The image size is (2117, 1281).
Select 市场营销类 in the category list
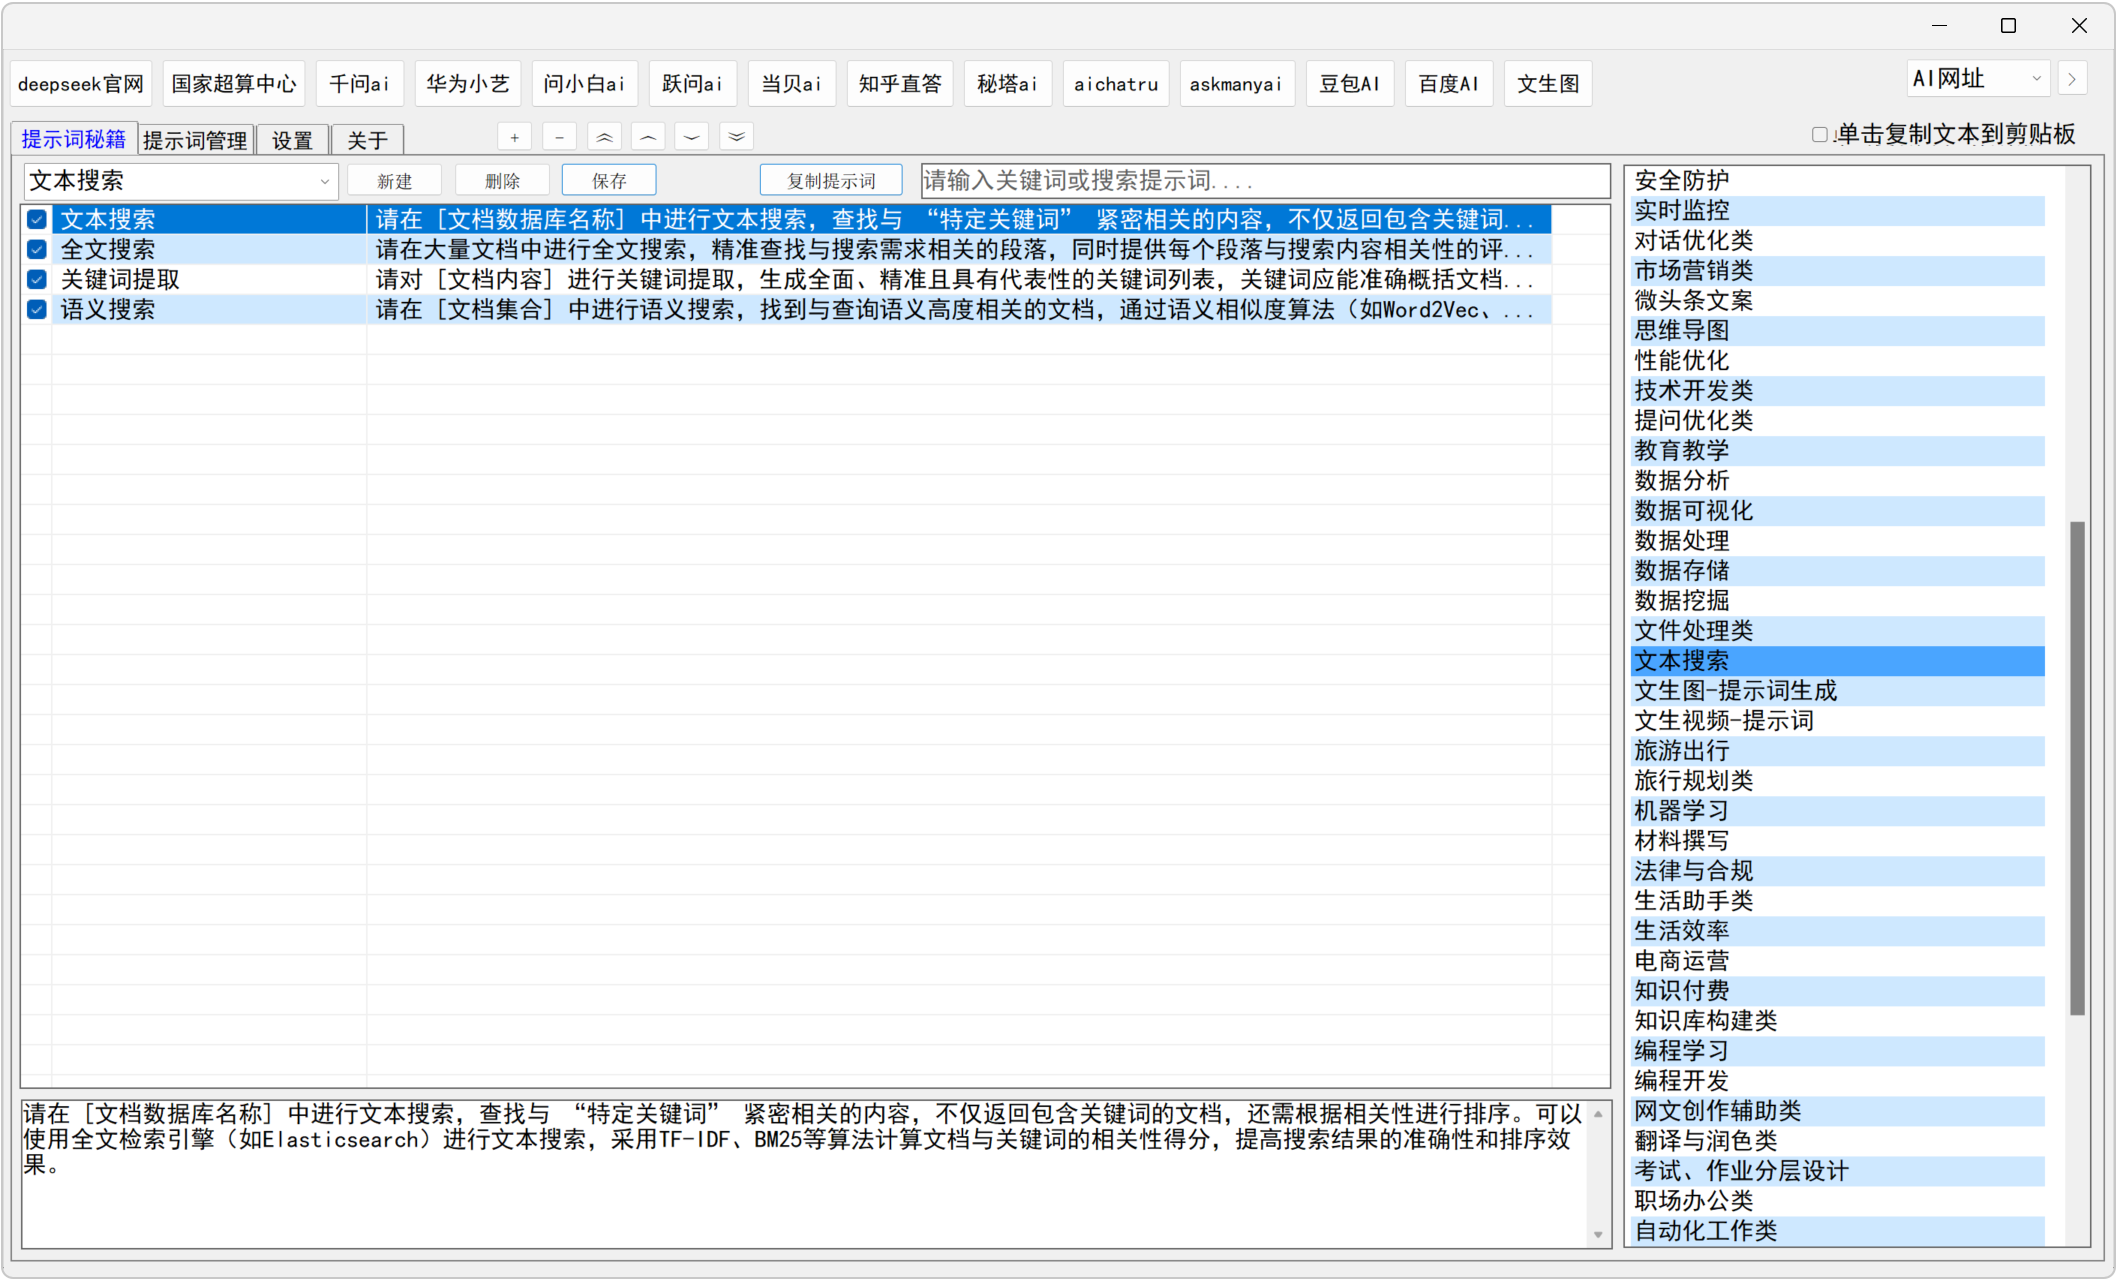click(x=1837, y=271)
